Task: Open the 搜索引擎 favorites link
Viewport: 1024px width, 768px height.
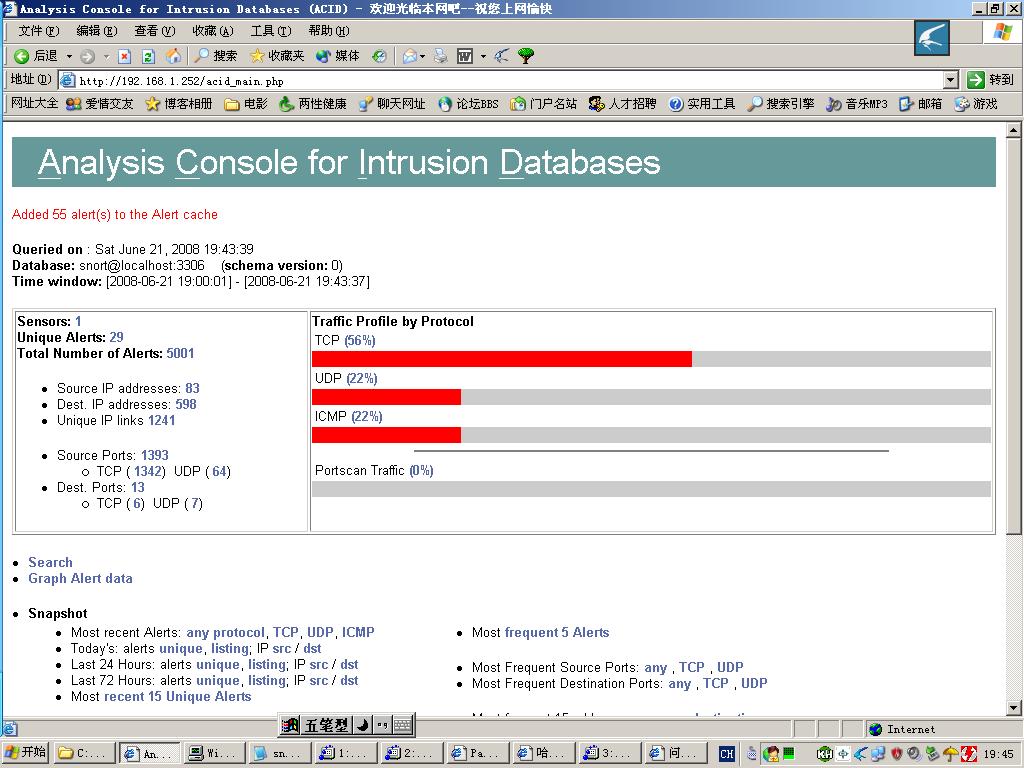Action: click(x=781, y=104)
